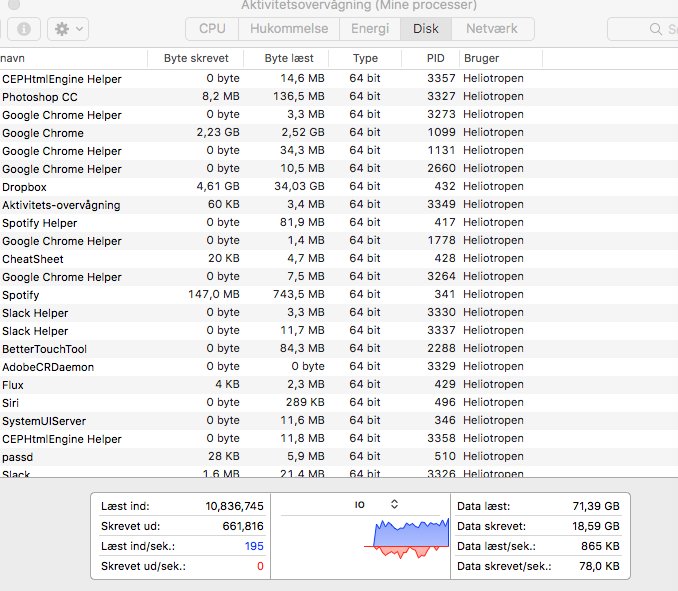Click the 2,23 GB Byte skrevet cell
The image size is (678, 591).
pyautogui.click(x=218, y=132)
